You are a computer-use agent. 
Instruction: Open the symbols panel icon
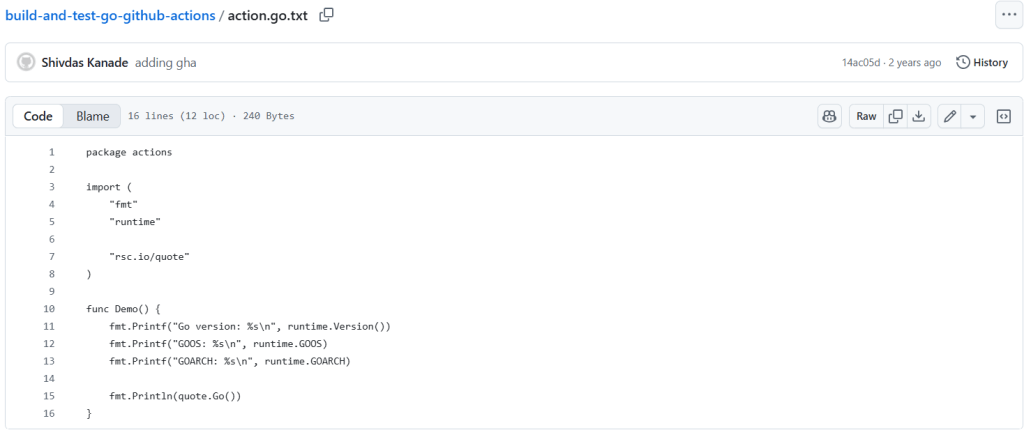point(1004,116)
